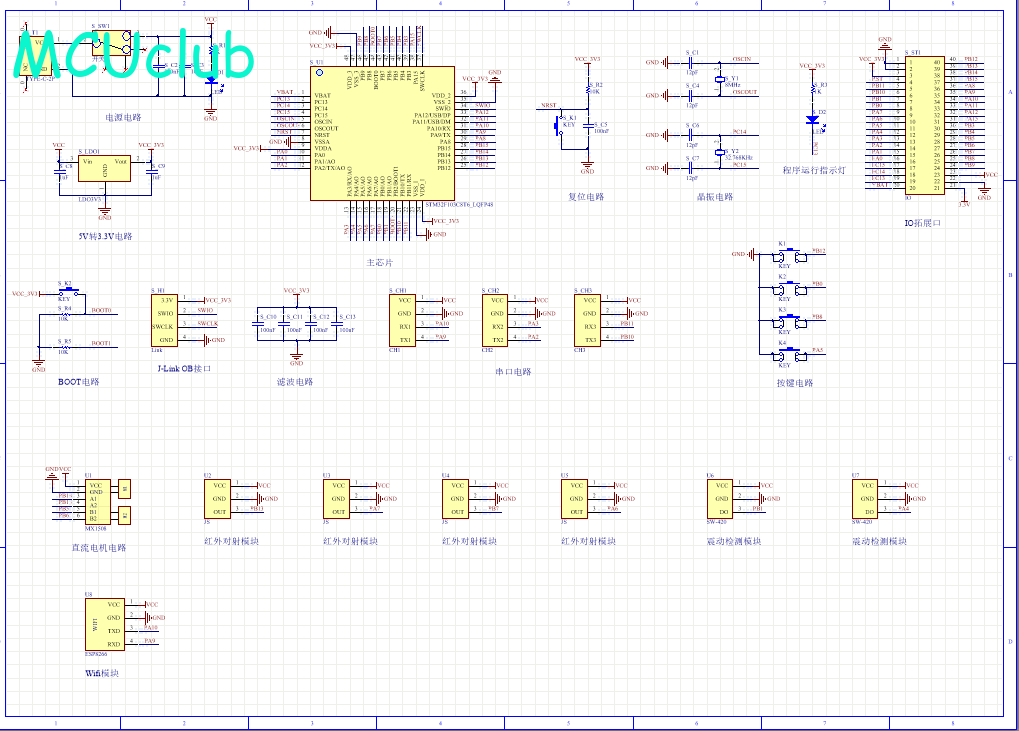Click the 'BOOT电路' label

pos(79,382)
